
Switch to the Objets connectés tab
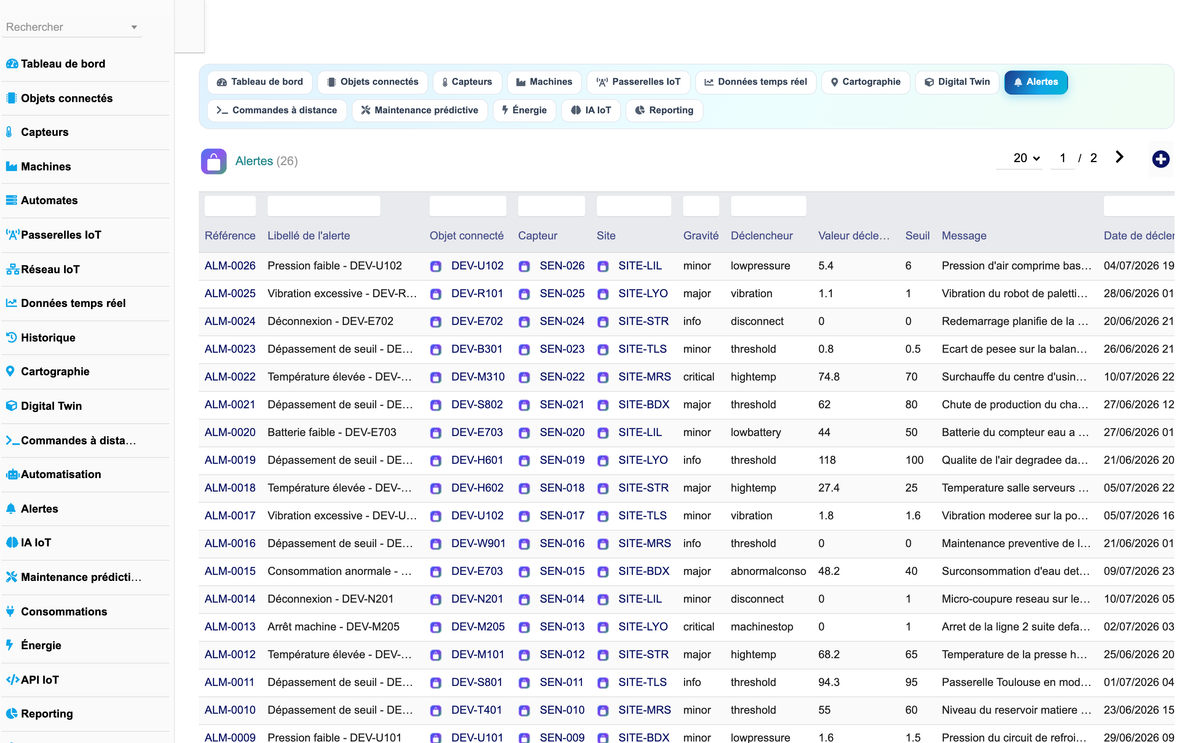(x=372, y=82)
